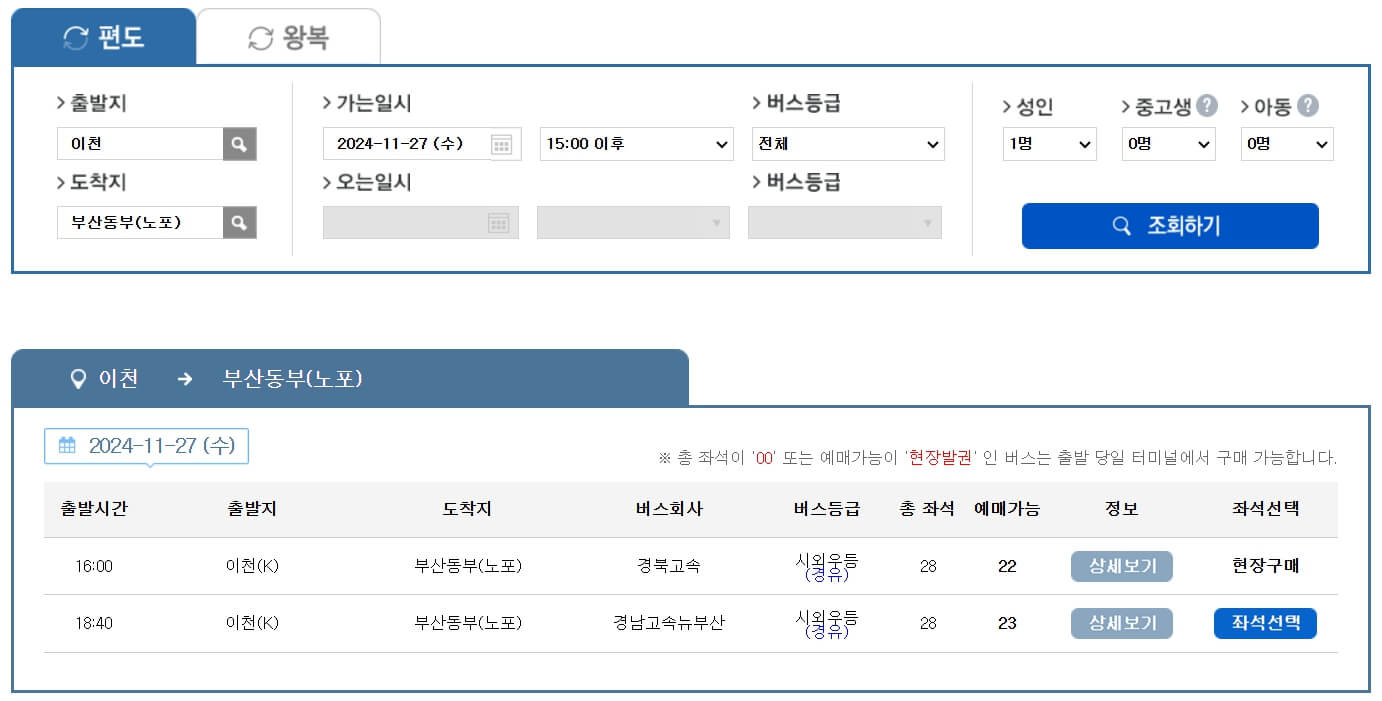1382x701 pixels.
Task: Click the 출발지 input field showing 이천
Action: click(x=140, y=143)
